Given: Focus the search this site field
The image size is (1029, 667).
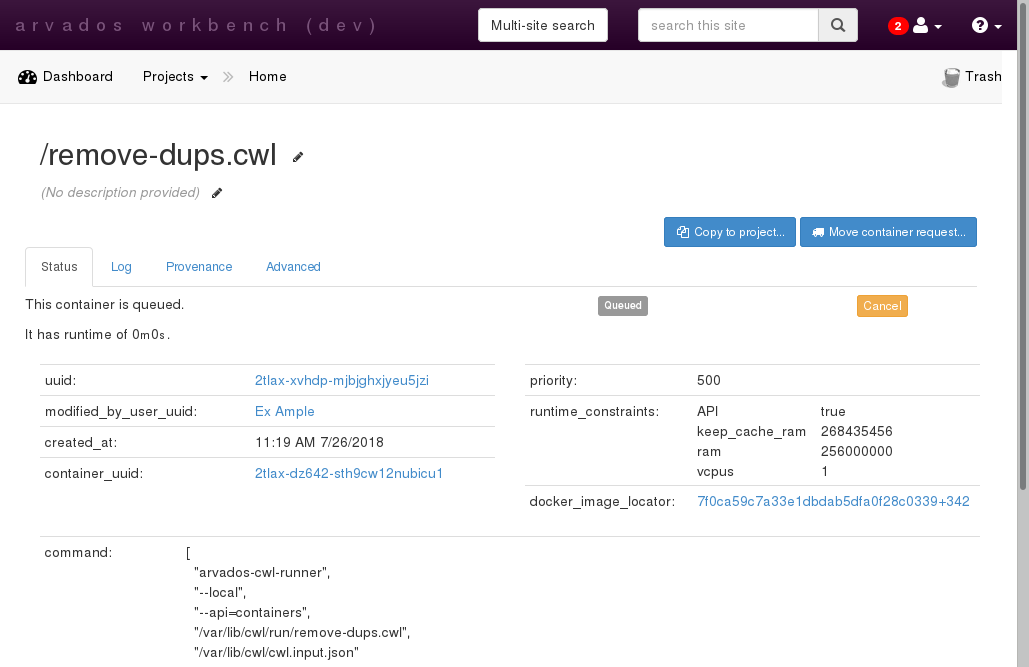Looking at the screenshot, I should pyautogui.click(x=728, y=26).
